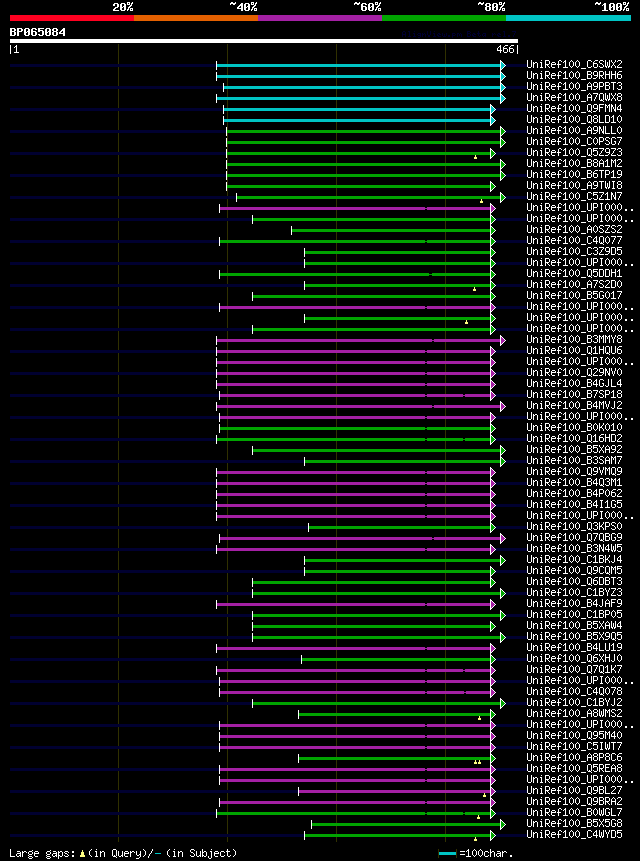Viewport: 640px width, 861px height.
Task: Select the UniRef100_C0PSG7 label
Action: 574,141
